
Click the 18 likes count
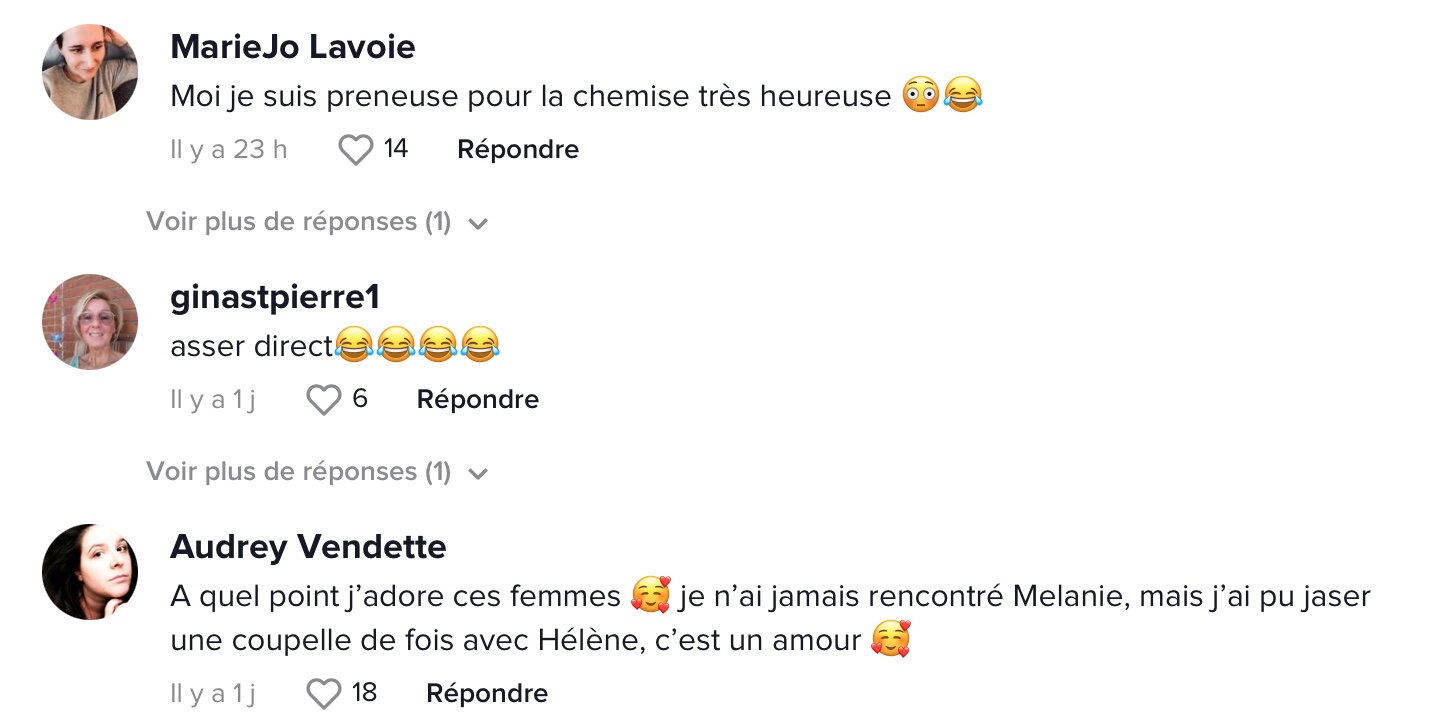click(364, 692)
